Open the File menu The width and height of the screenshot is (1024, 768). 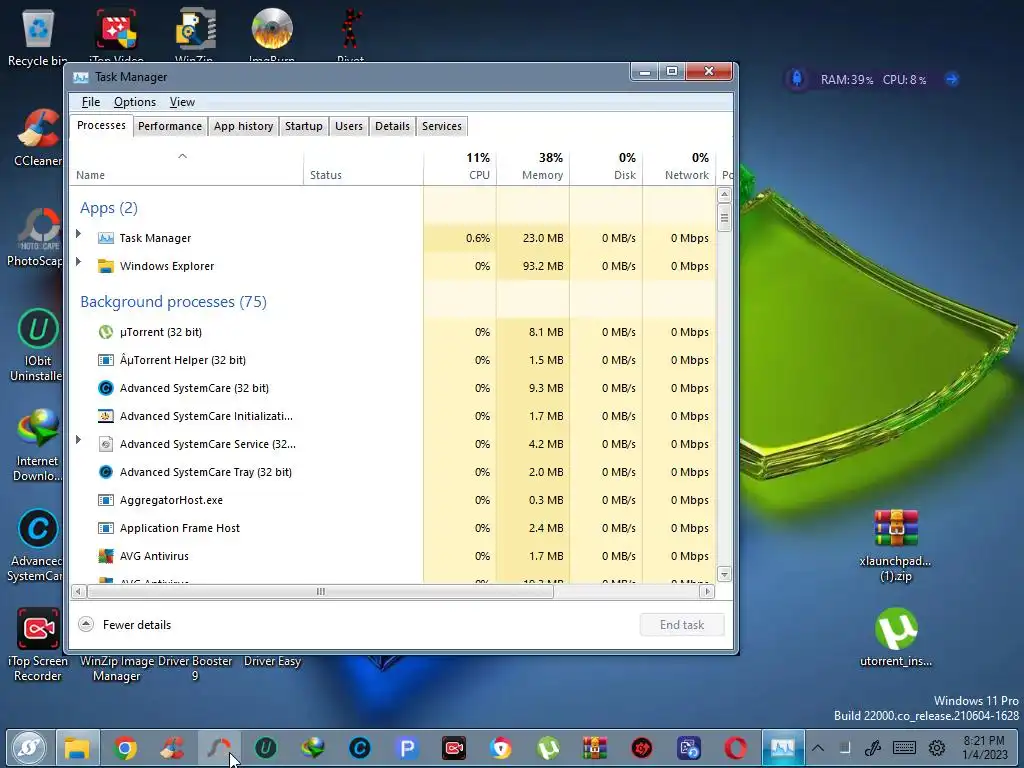[x=91, y=102]
